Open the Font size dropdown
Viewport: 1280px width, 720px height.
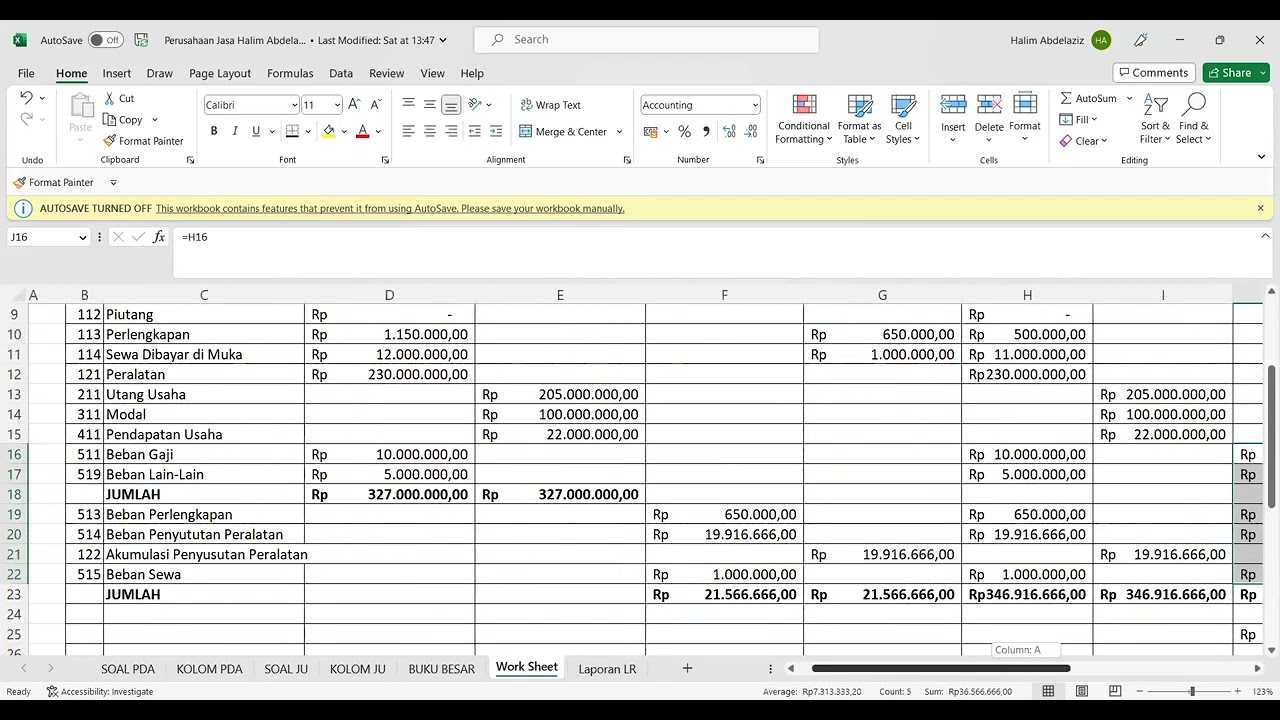[337, 105]
